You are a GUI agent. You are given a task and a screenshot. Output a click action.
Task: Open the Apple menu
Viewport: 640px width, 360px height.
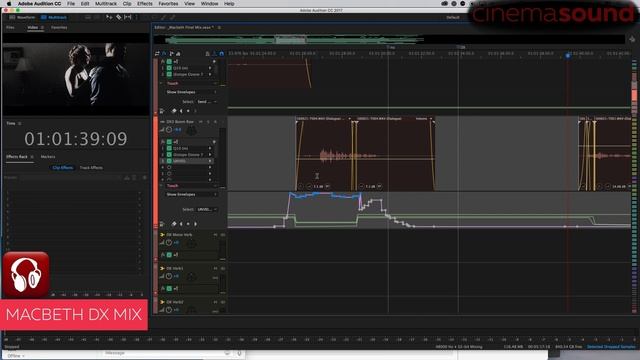(x=9, y=4)
